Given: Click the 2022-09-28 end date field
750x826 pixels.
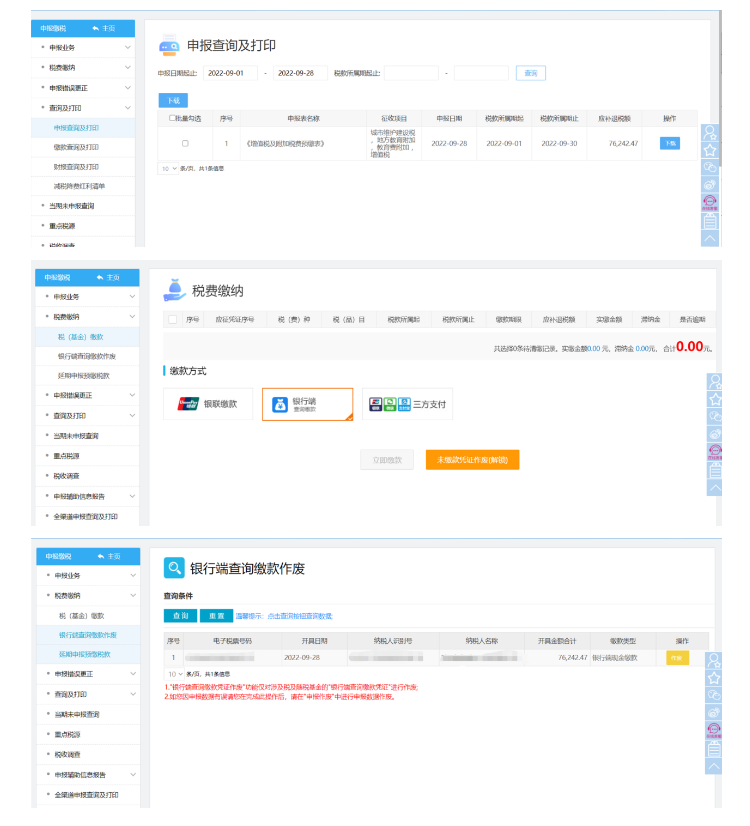Looking at the screenshot, I should pos(300,73).
